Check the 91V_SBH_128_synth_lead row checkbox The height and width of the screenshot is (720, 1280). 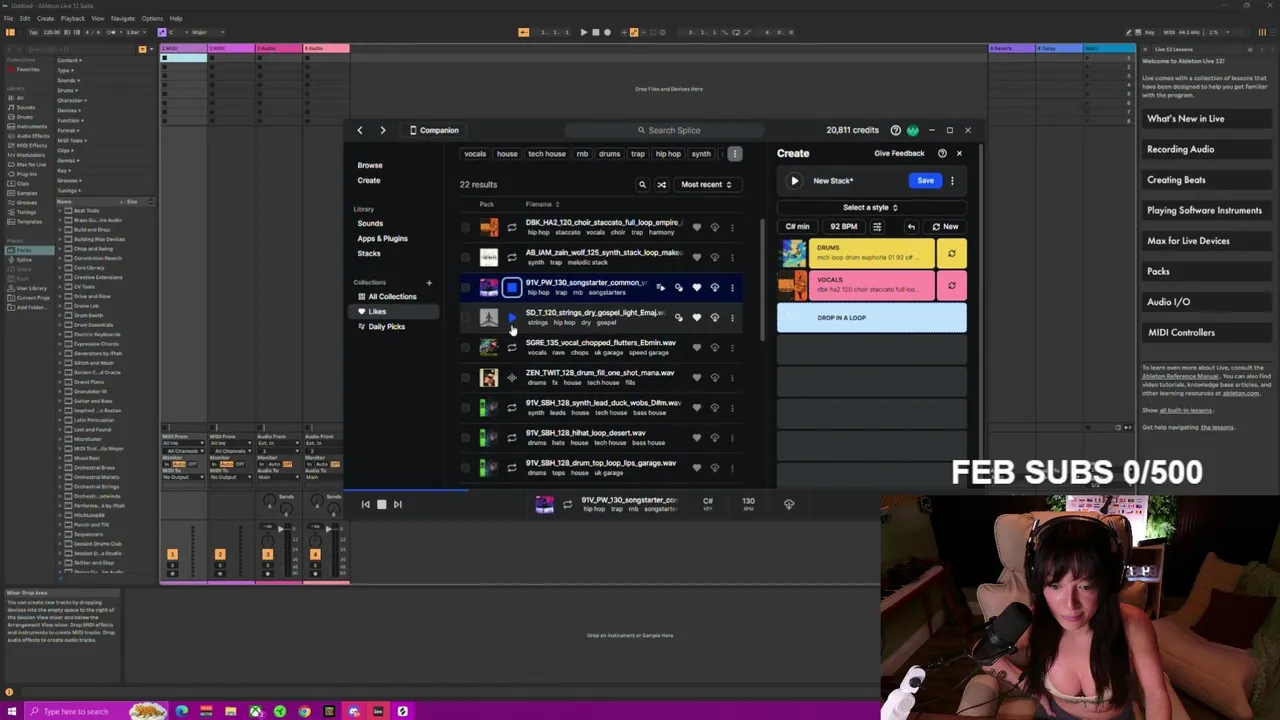coord(466,407)
